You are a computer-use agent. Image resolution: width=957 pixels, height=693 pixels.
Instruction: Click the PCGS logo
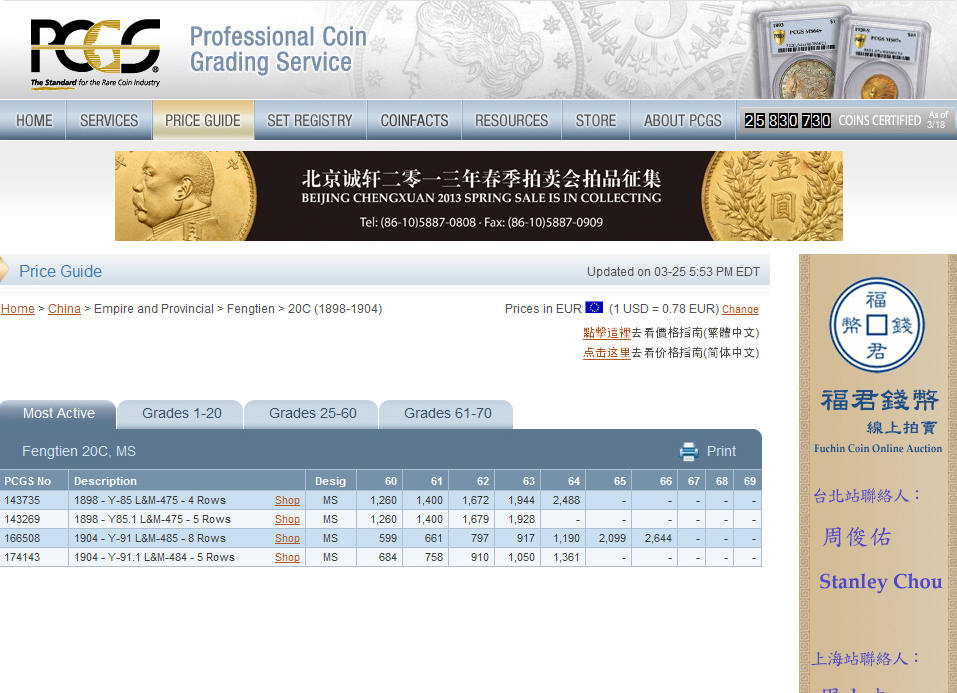point(95,54)
